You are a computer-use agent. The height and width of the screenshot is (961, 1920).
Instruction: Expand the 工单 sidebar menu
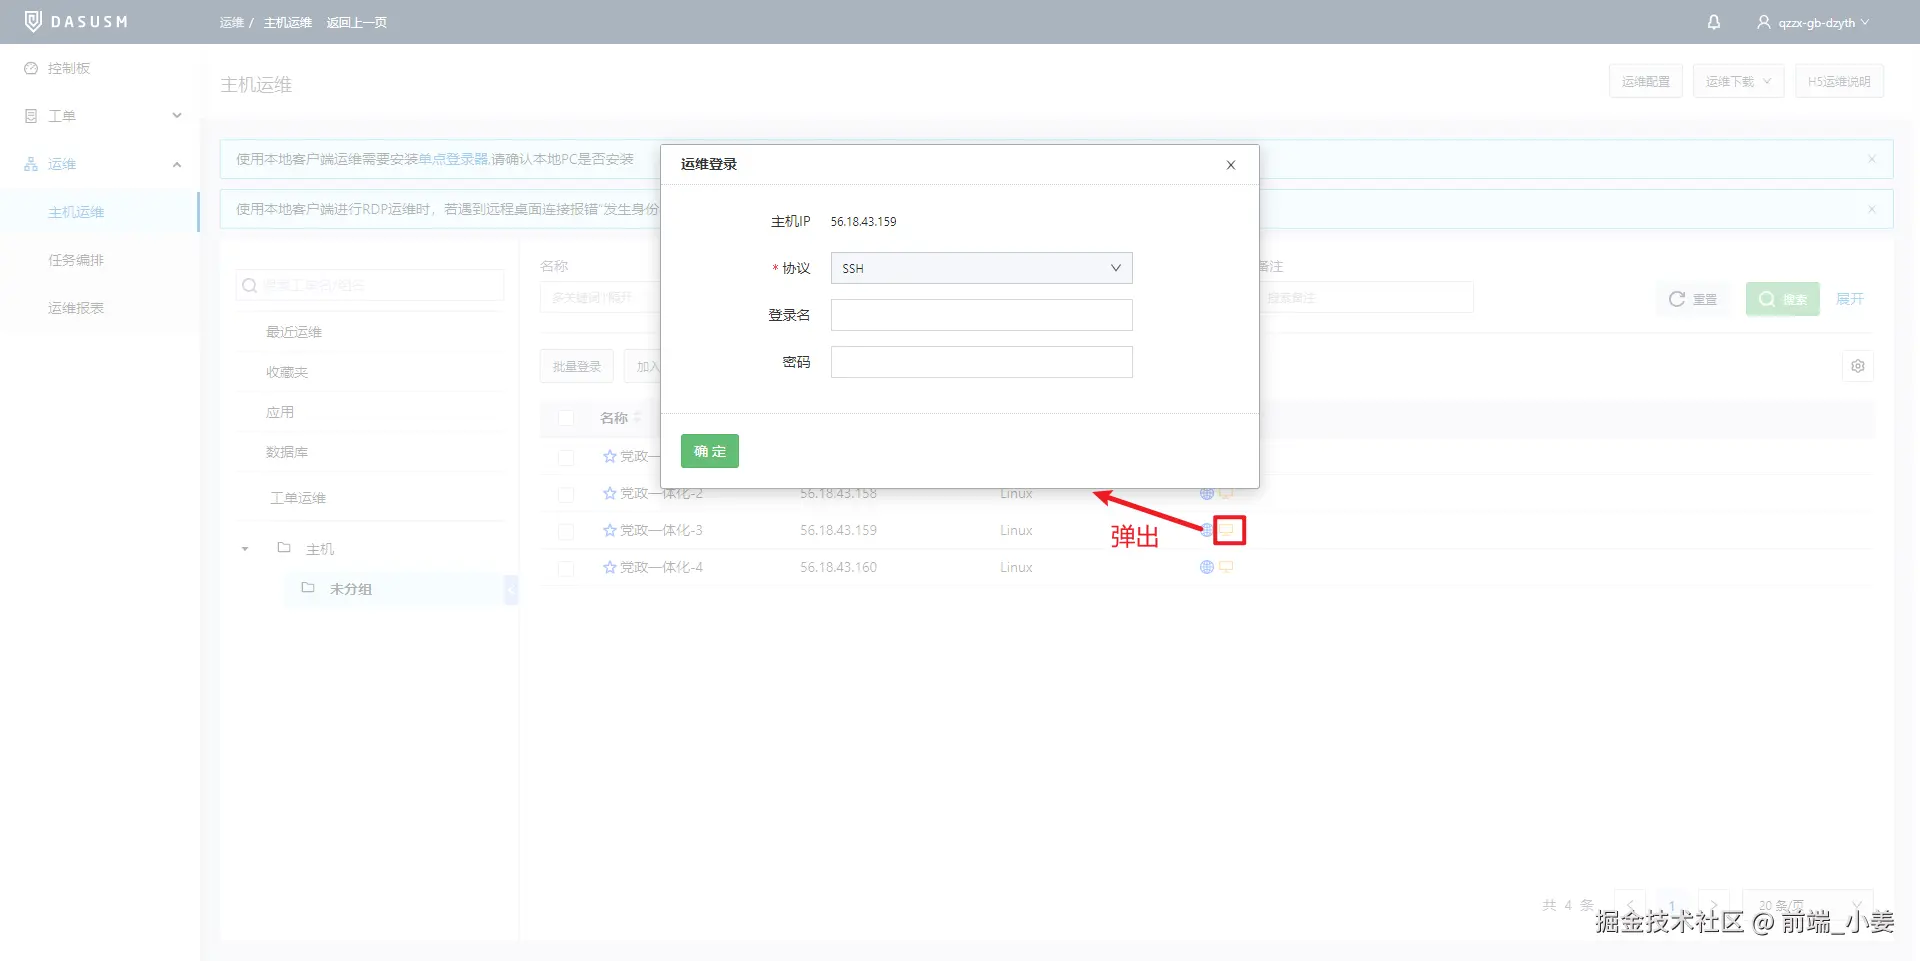[177, 116]
